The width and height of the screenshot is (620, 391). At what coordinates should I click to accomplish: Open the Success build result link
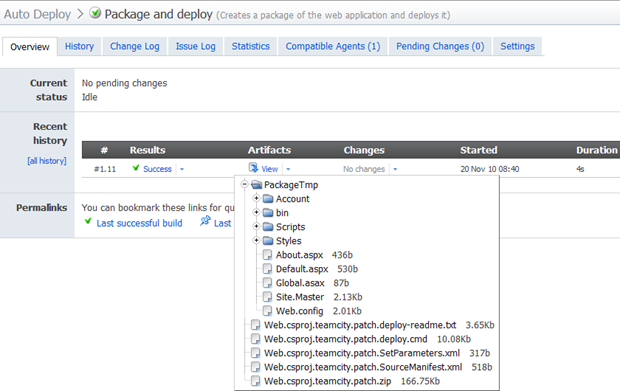click(x=157, y=169)
